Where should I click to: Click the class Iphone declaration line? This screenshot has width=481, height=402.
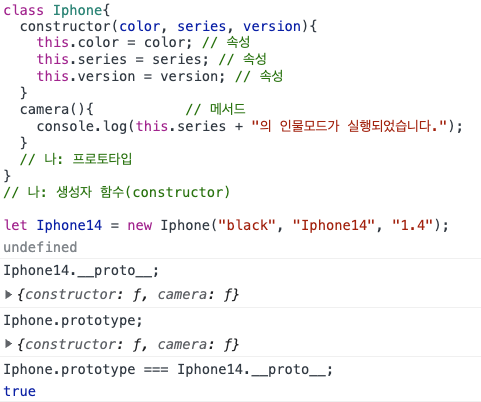[x=57, y=10]
